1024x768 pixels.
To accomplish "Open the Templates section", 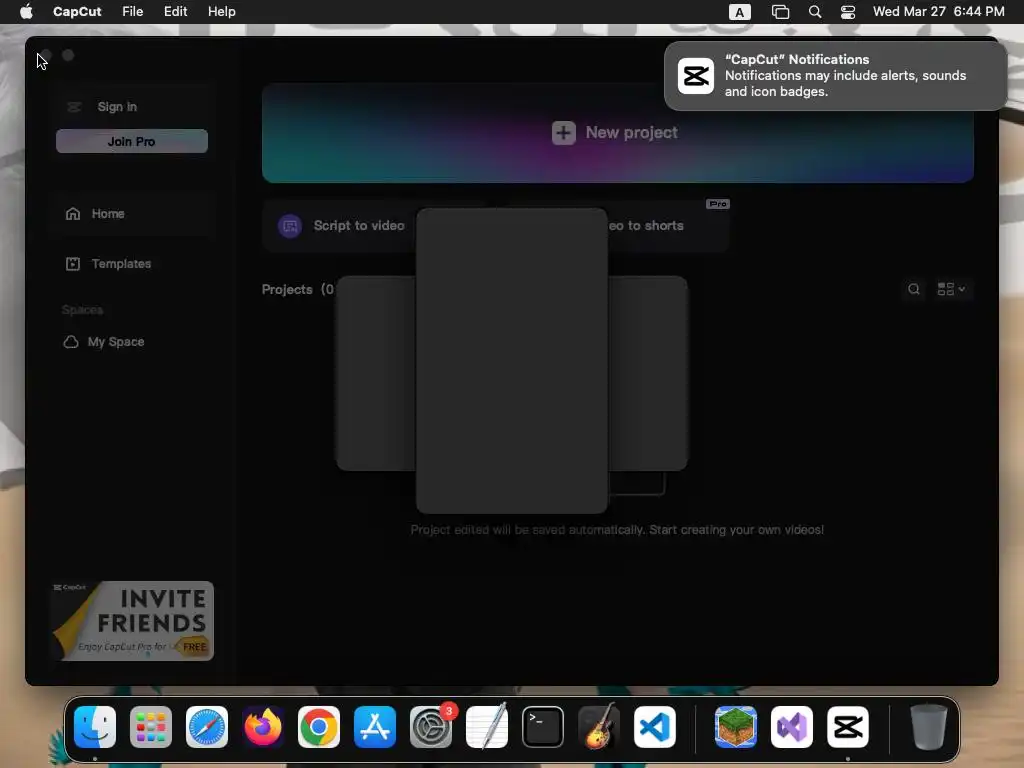I will tap(131, 264).
